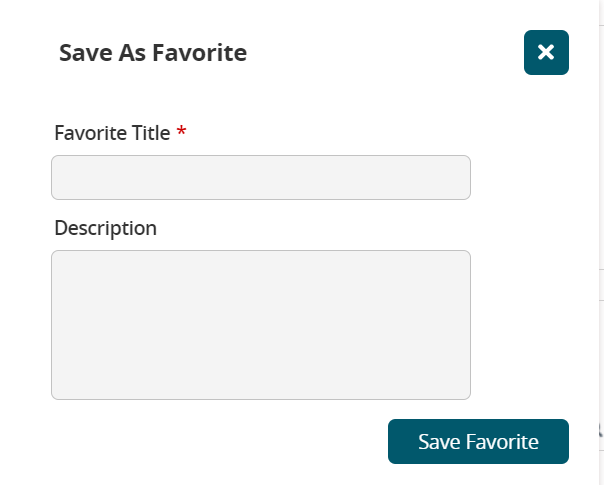Image resolution: width=604 pixels, height=485 pixels.
Task: Click the red required asterisk
Action: (181, 132)
